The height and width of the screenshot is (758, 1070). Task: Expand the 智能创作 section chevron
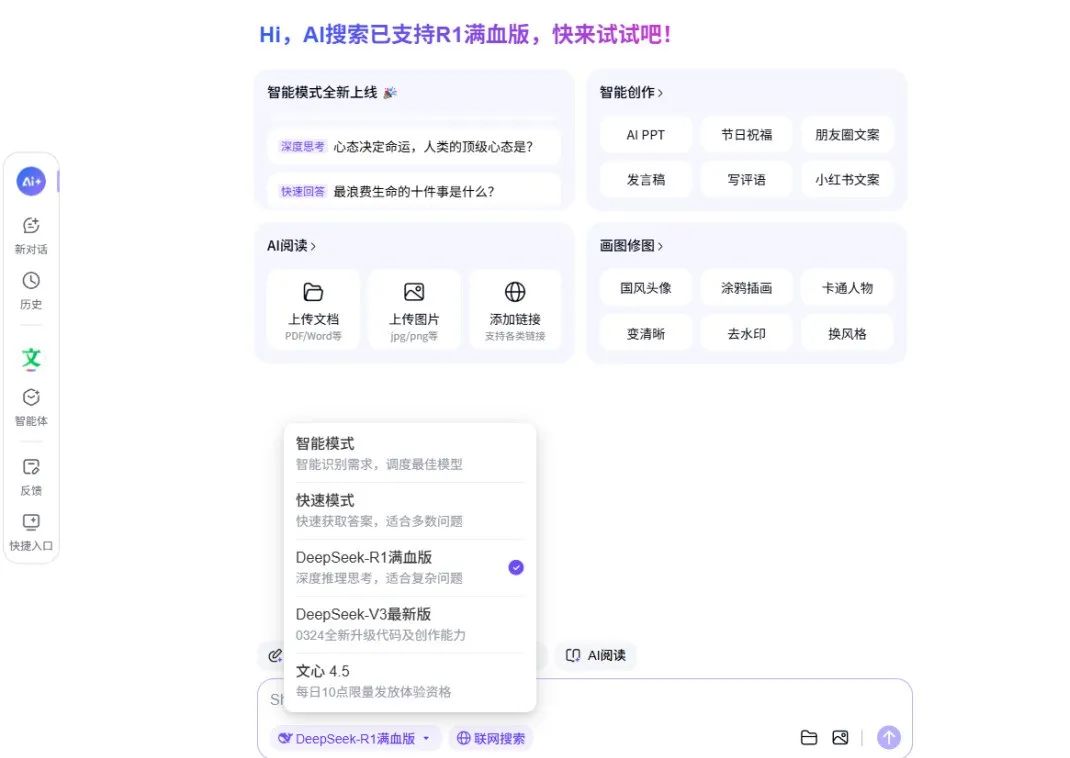click(x=660, y=93)
